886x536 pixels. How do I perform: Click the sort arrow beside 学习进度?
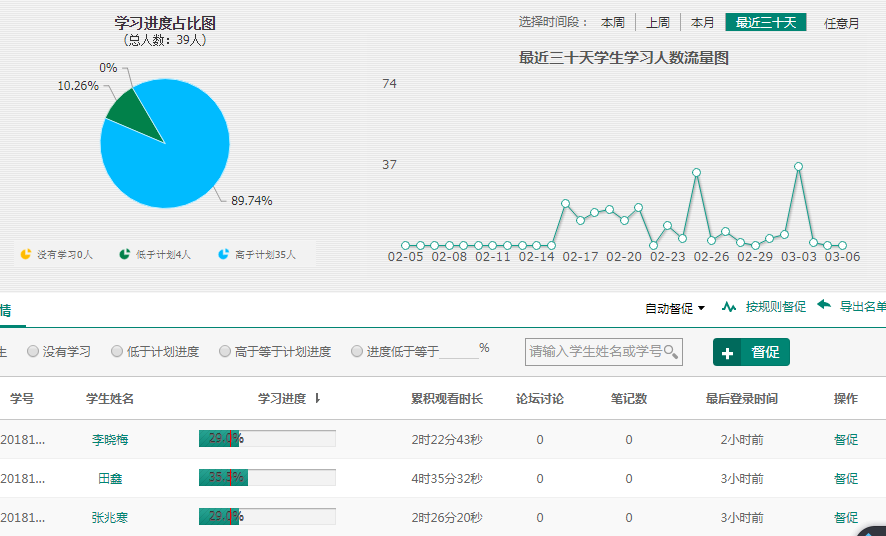317,398
